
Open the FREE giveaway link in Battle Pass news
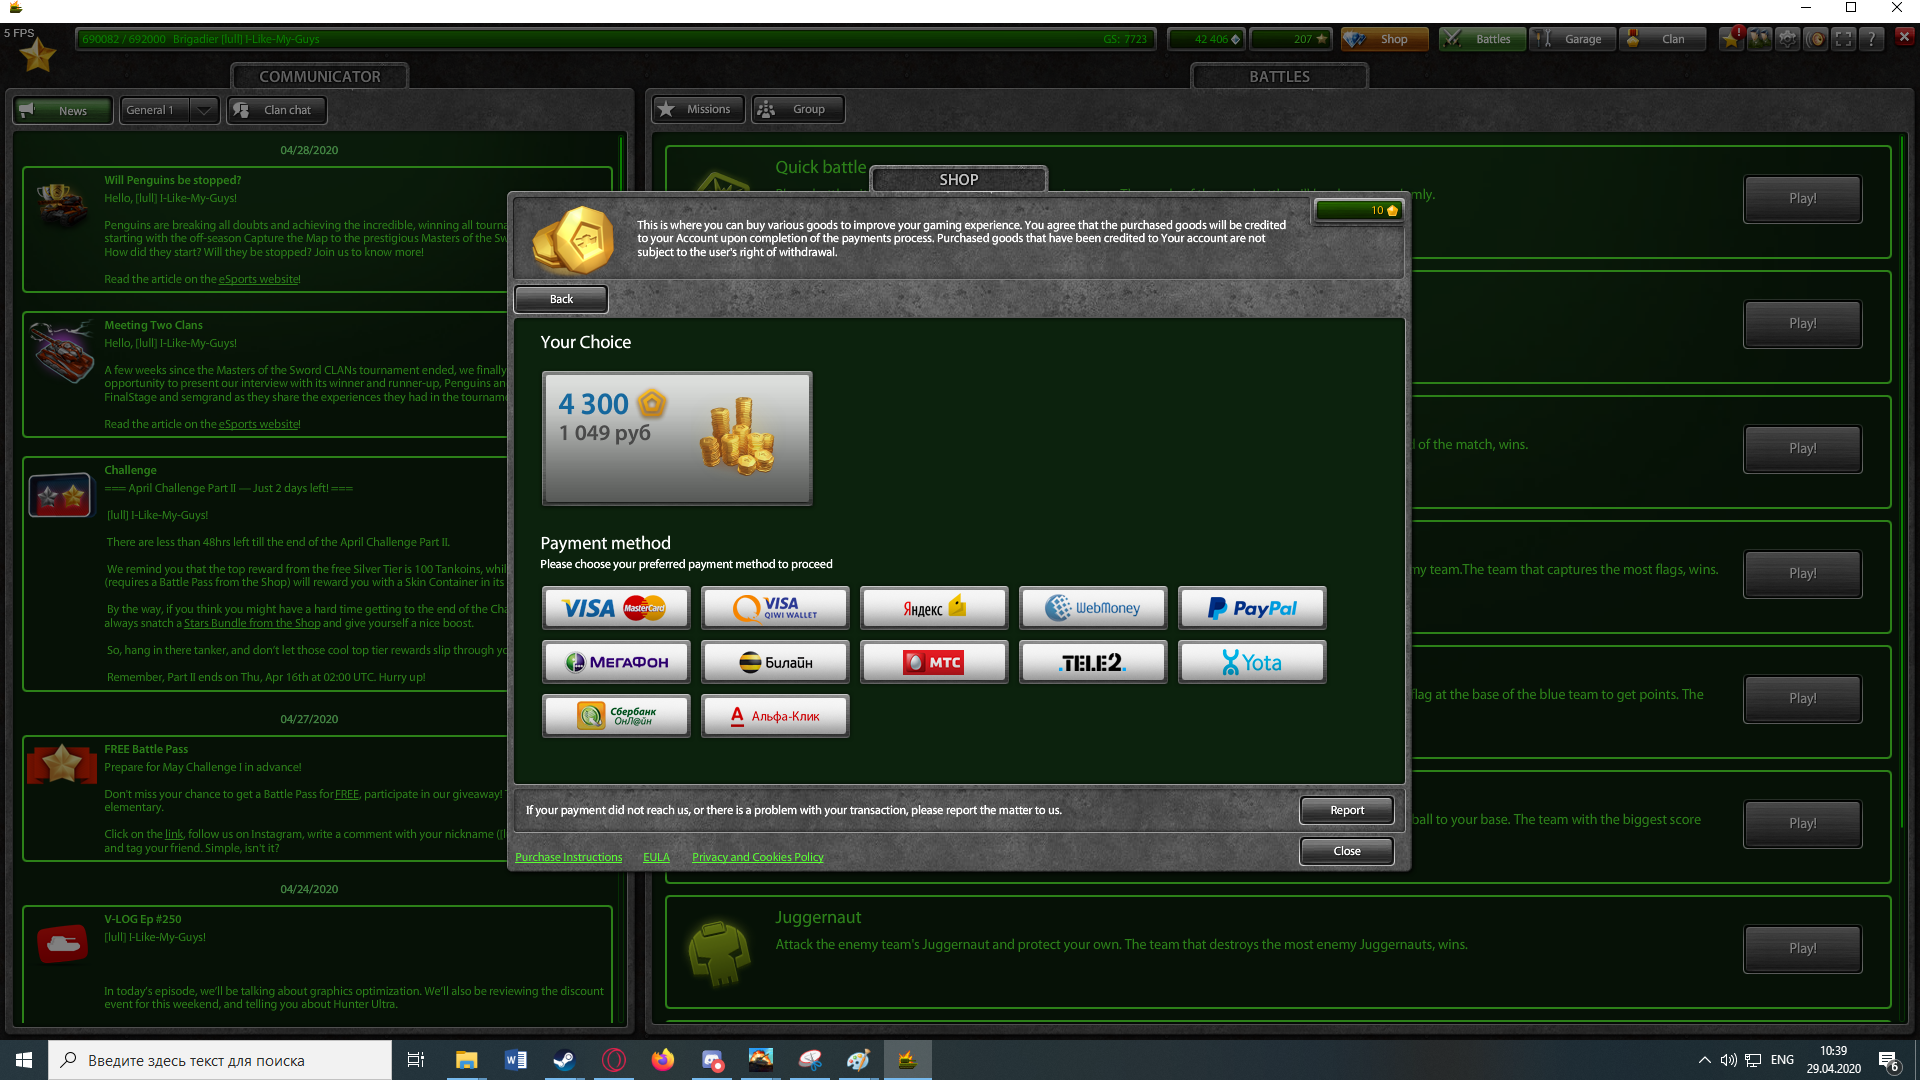click(x=347, y=794)
